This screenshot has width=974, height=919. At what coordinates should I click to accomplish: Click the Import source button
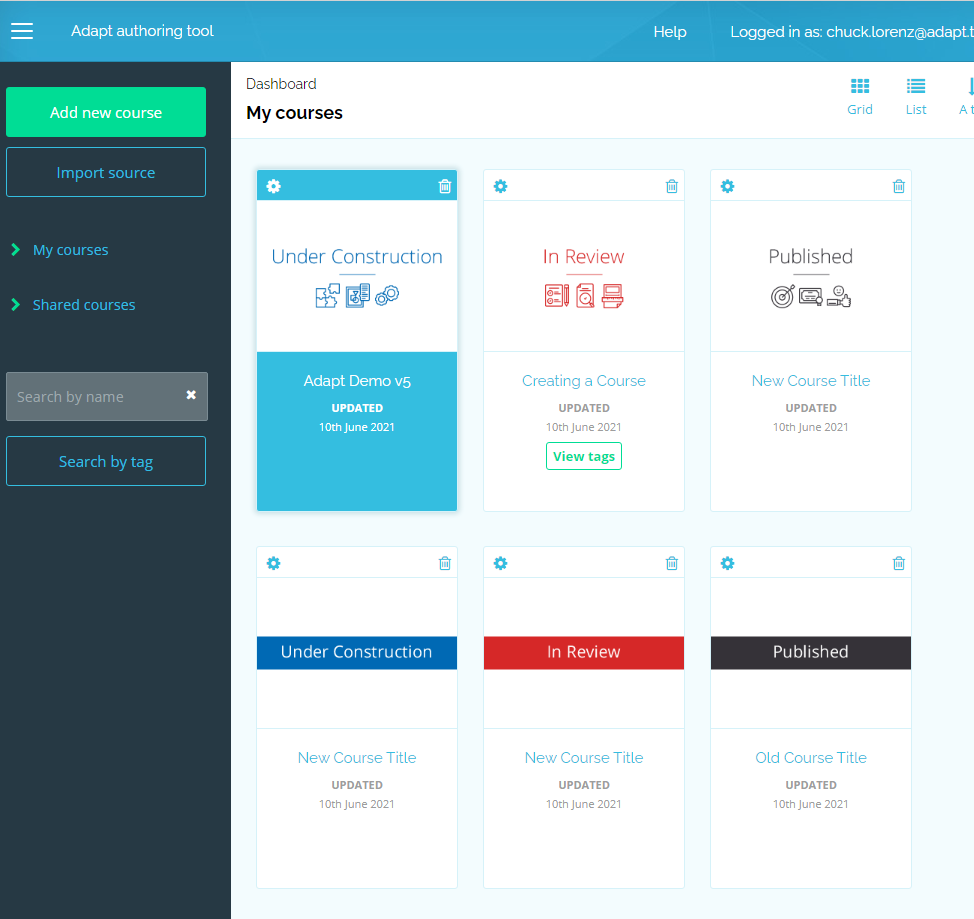tap(106, 172)
